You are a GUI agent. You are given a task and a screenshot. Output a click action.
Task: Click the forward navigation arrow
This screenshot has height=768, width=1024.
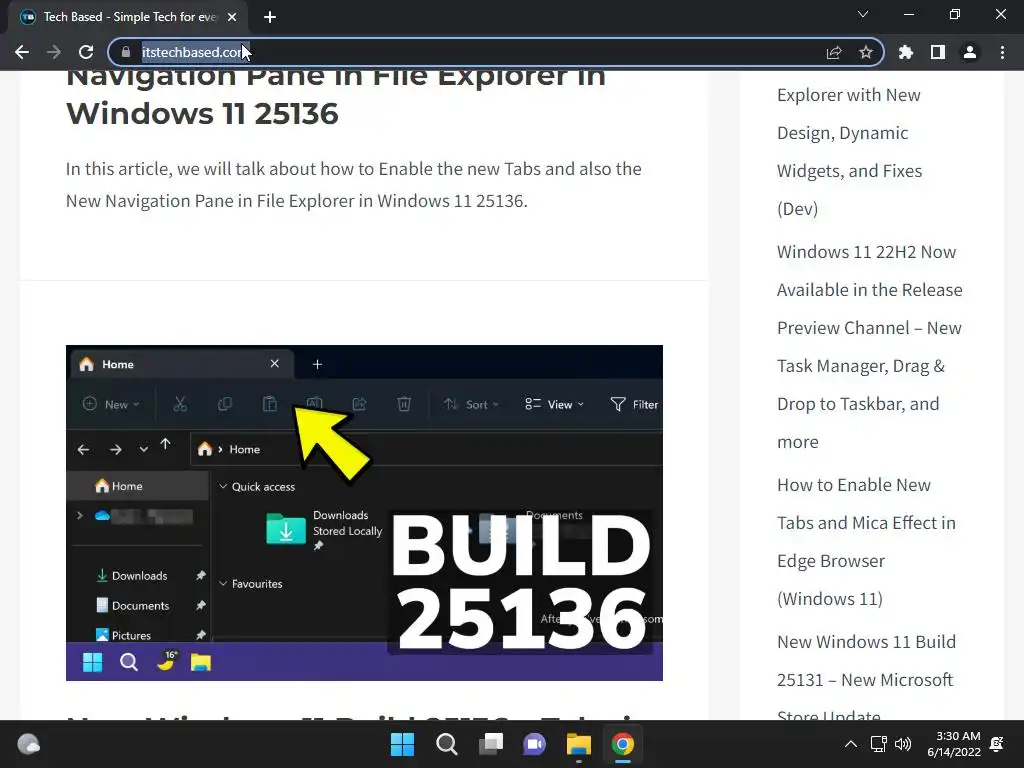pos(54,52)
